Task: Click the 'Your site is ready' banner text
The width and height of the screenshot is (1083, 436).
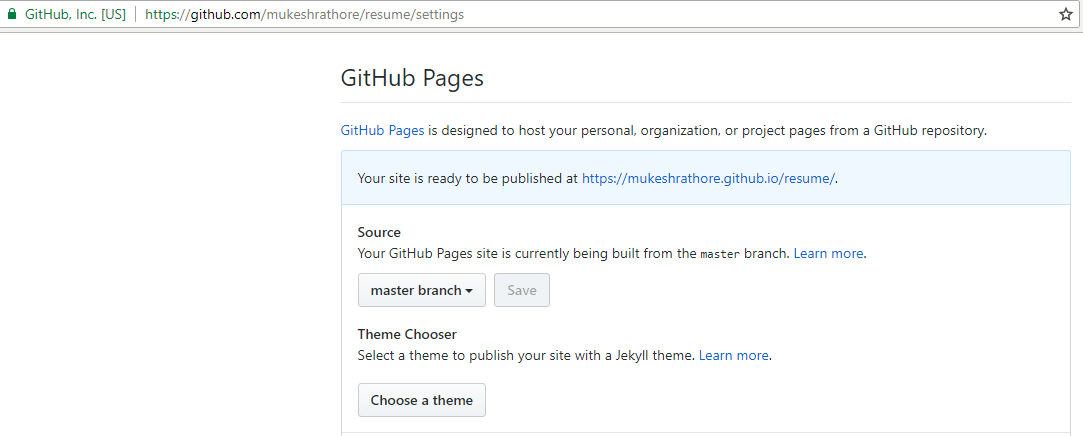Action: [x=467, y=178]
